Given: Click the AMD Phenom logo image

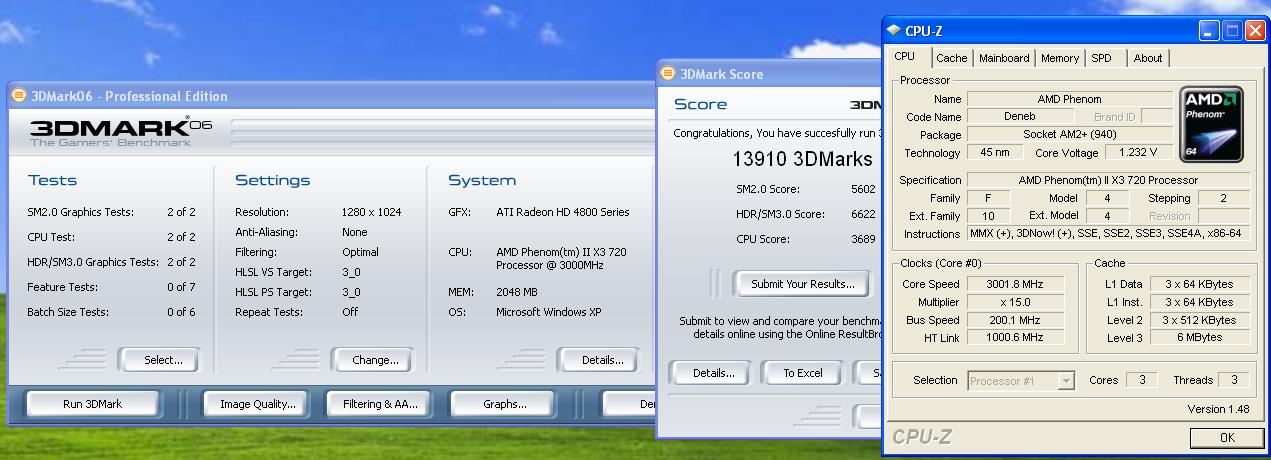Looking at the screenshot, I should 1212,123.
